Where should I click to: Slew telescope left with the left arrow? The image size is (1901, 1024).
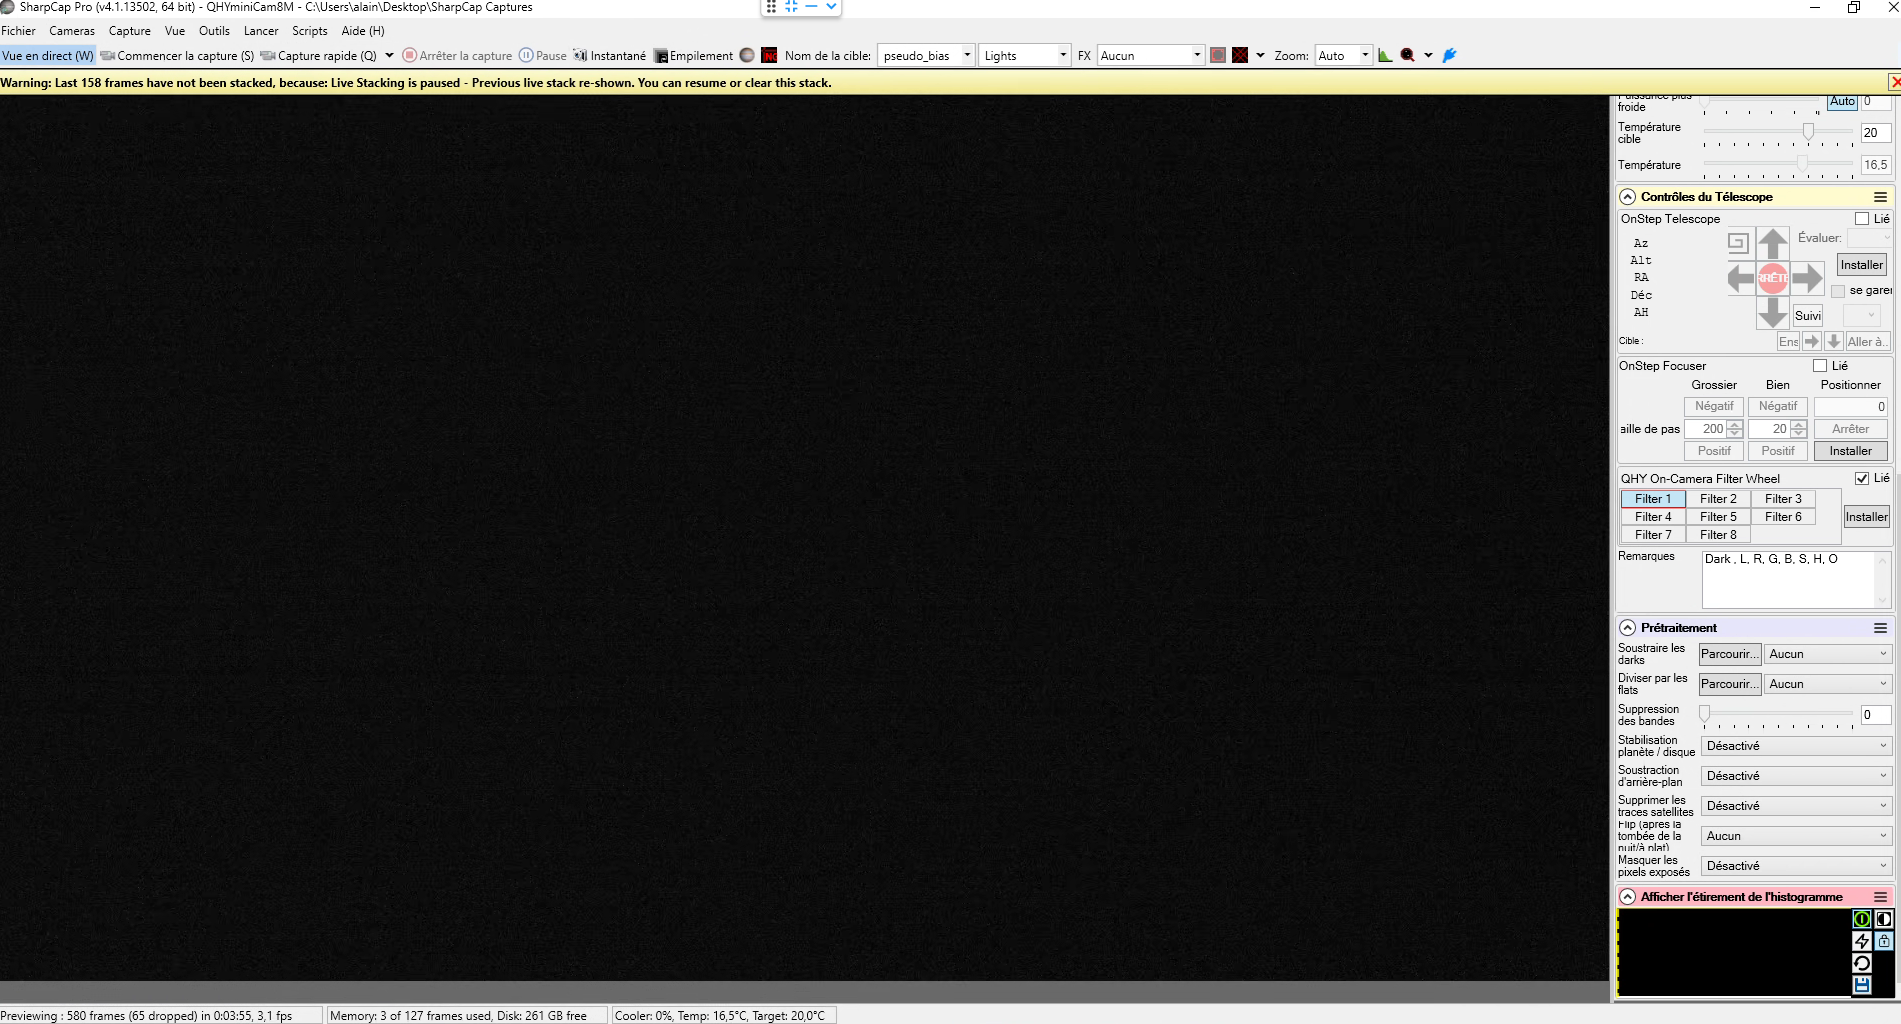1741,278
